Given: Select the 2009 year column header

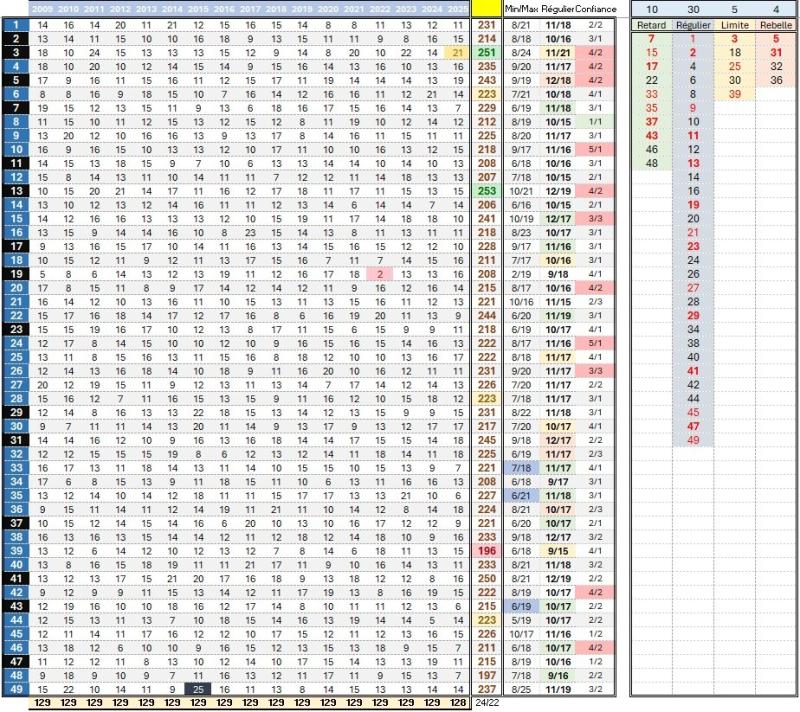Looking at the screenshot, I should point(43,8).
